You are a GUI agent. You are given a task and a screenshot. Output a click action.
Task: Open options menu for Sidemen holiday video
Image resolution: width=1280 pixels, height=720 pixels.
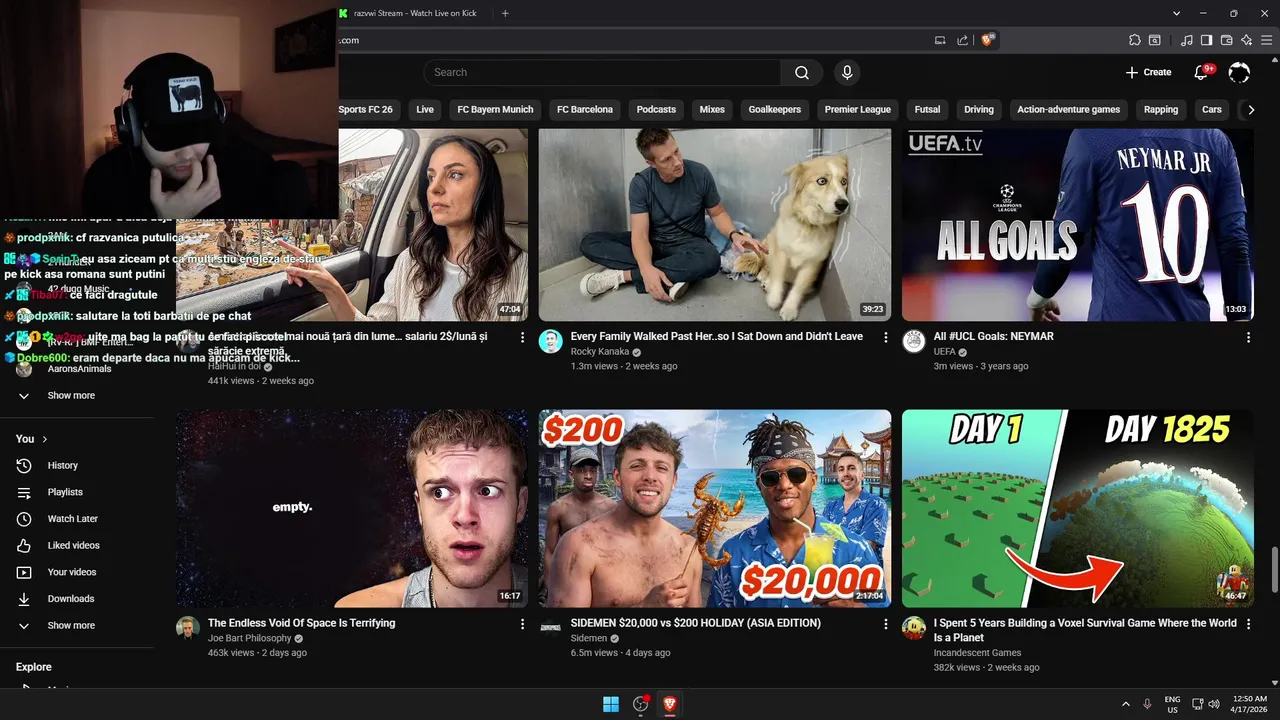(x=885, y=624)
